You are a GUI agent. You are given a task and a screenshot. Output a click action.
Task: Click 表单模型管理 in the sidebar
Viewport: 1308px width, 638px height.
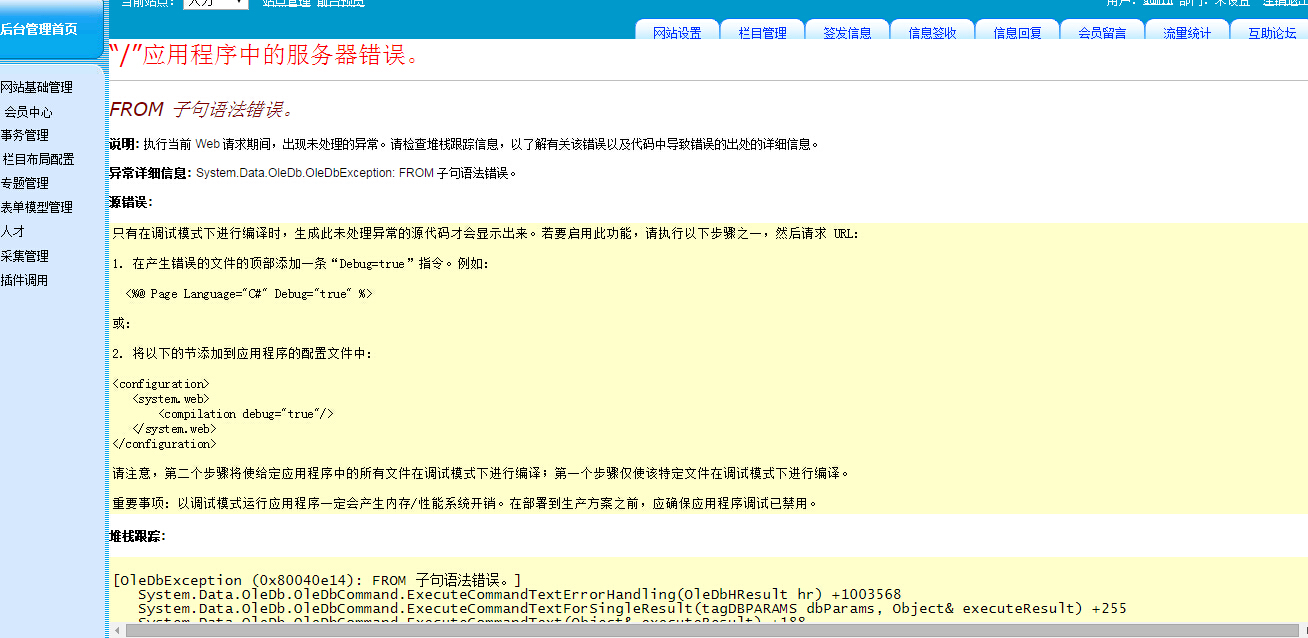coord(37,207)
